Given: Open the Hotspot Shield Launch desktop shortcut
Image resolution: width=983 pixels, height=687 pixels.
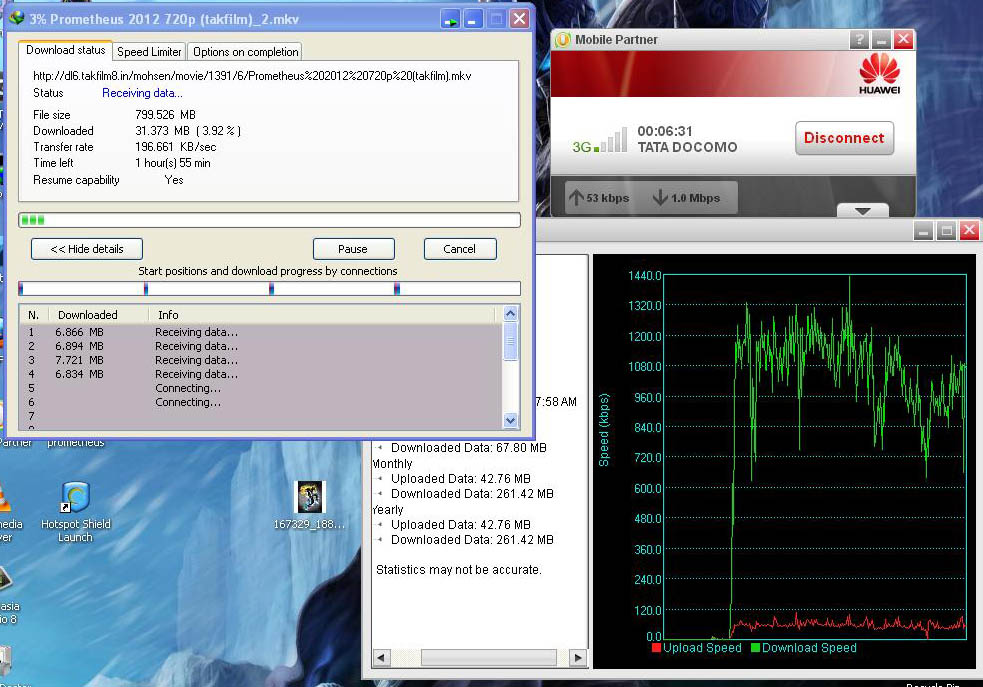Looking at the screenshot, I should click(75, 511).
